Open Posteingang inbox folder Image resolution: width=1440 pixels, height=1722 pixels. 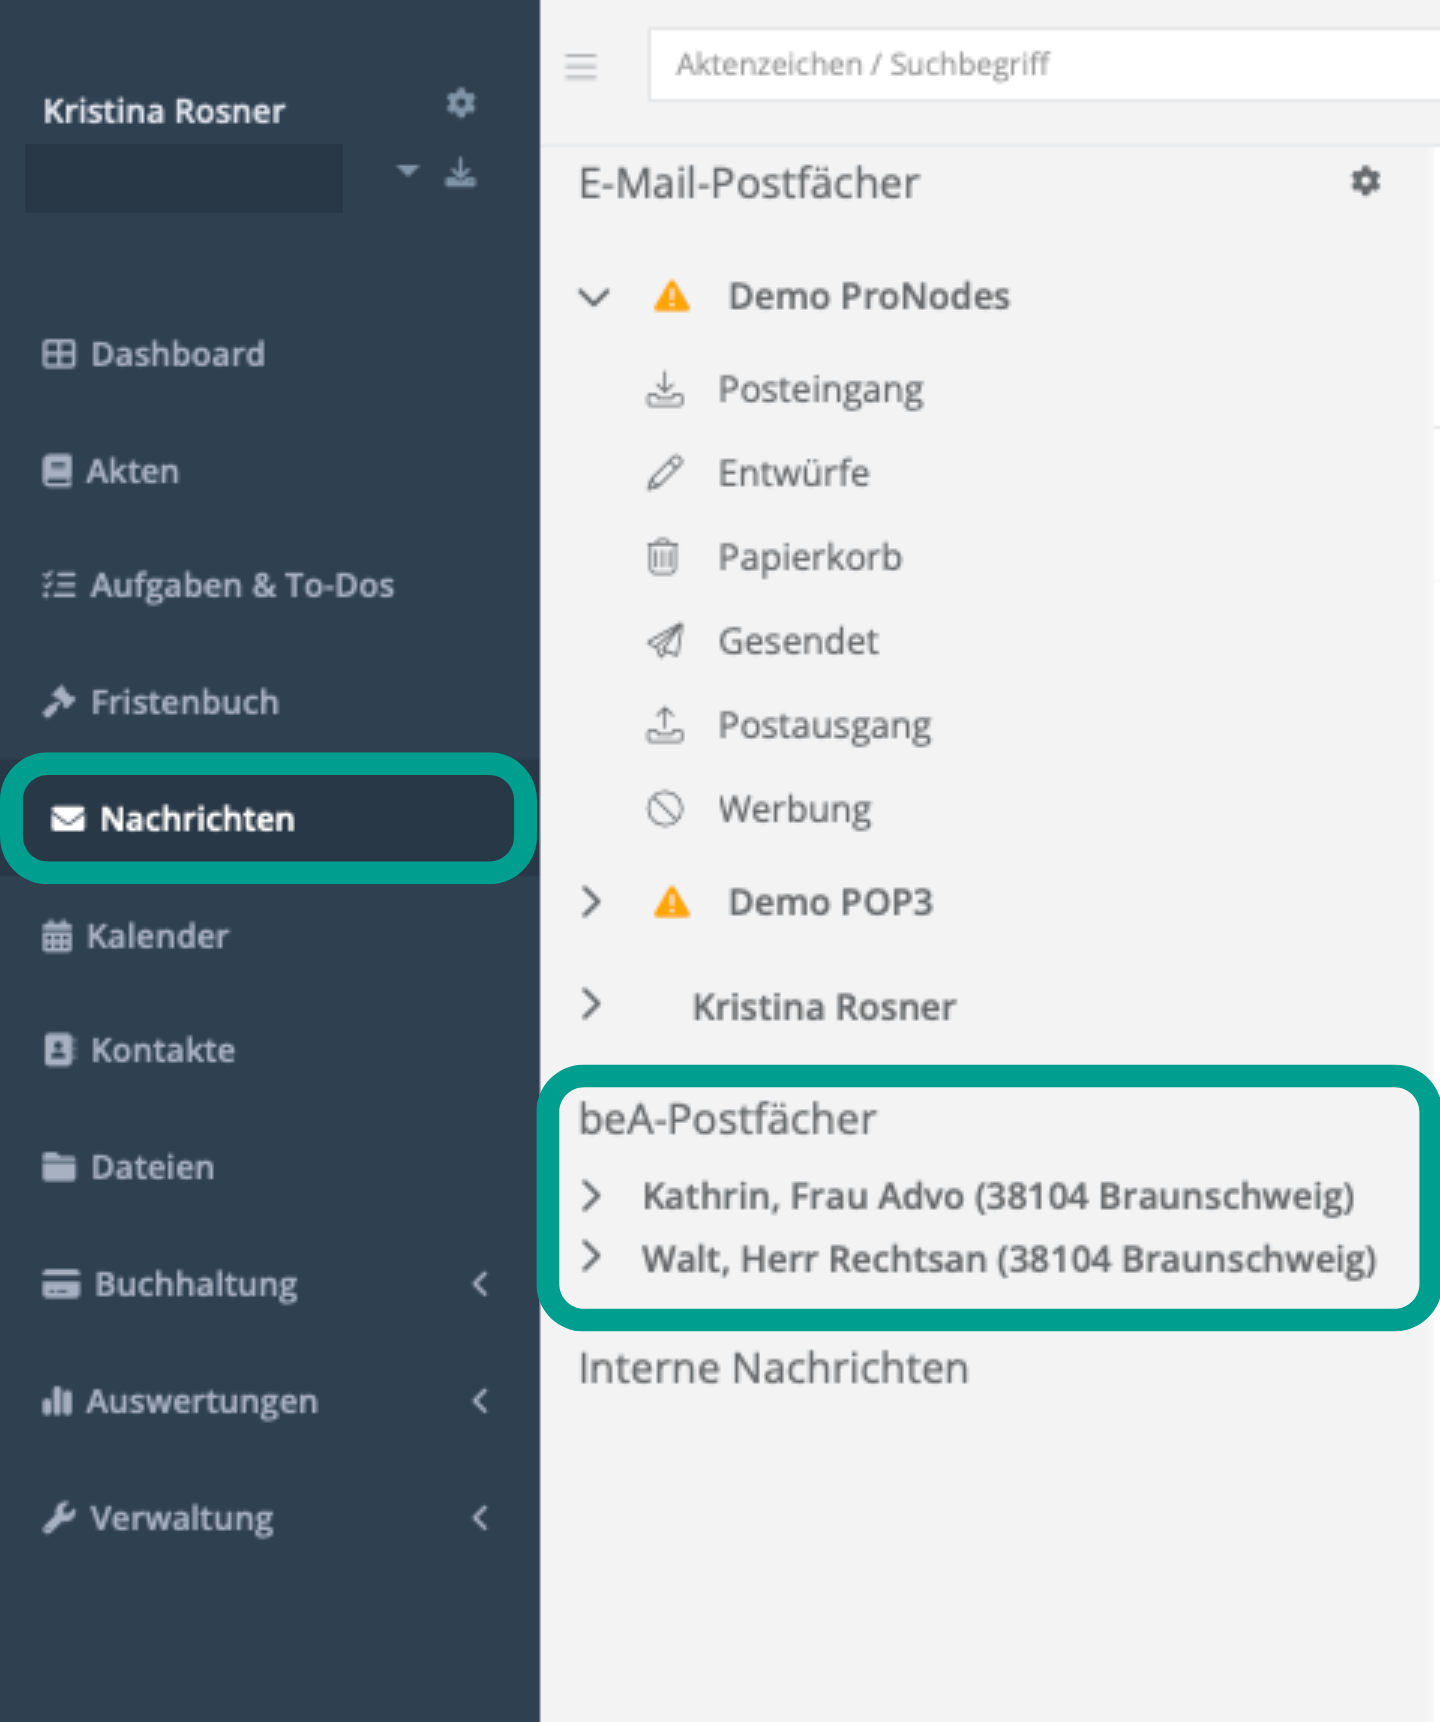point(820,390)
